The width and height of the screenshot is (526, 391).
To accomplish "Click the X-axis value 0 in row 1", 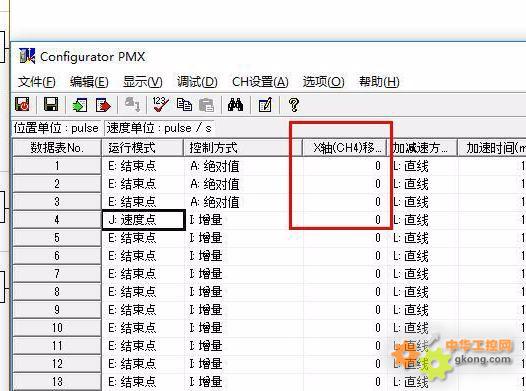I will (345, 166).
